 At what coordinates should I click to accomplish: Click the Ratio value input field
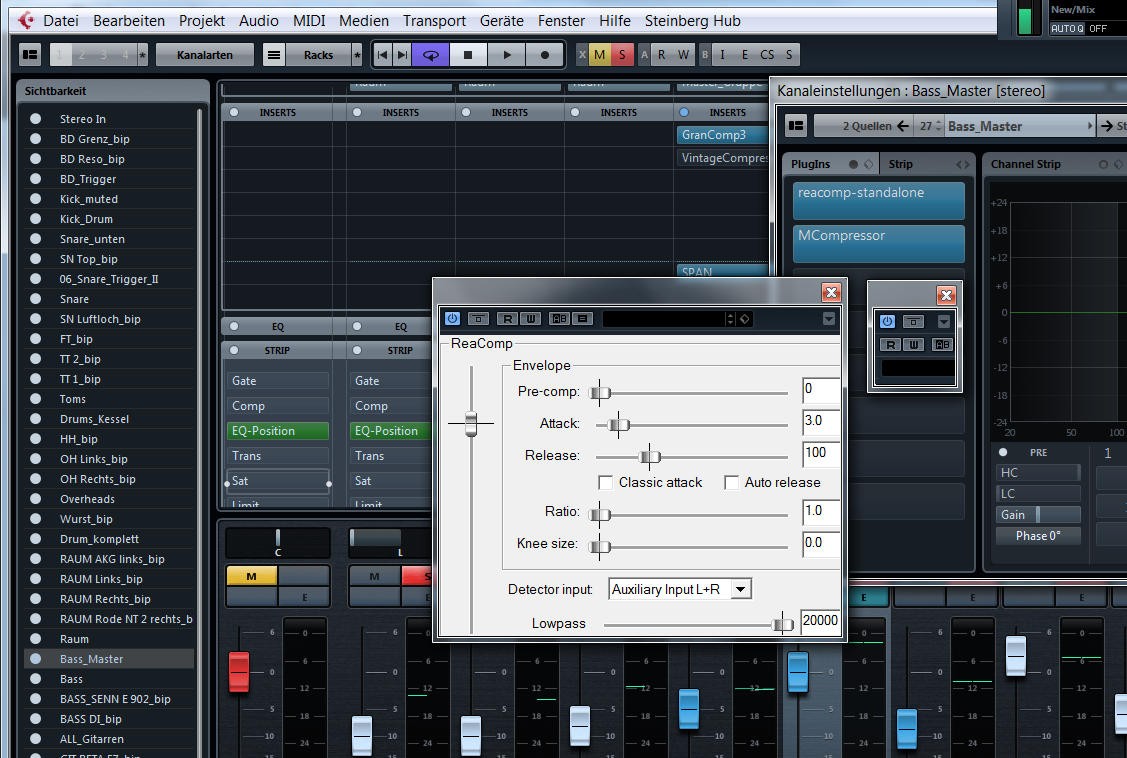(x=821, y=512)
